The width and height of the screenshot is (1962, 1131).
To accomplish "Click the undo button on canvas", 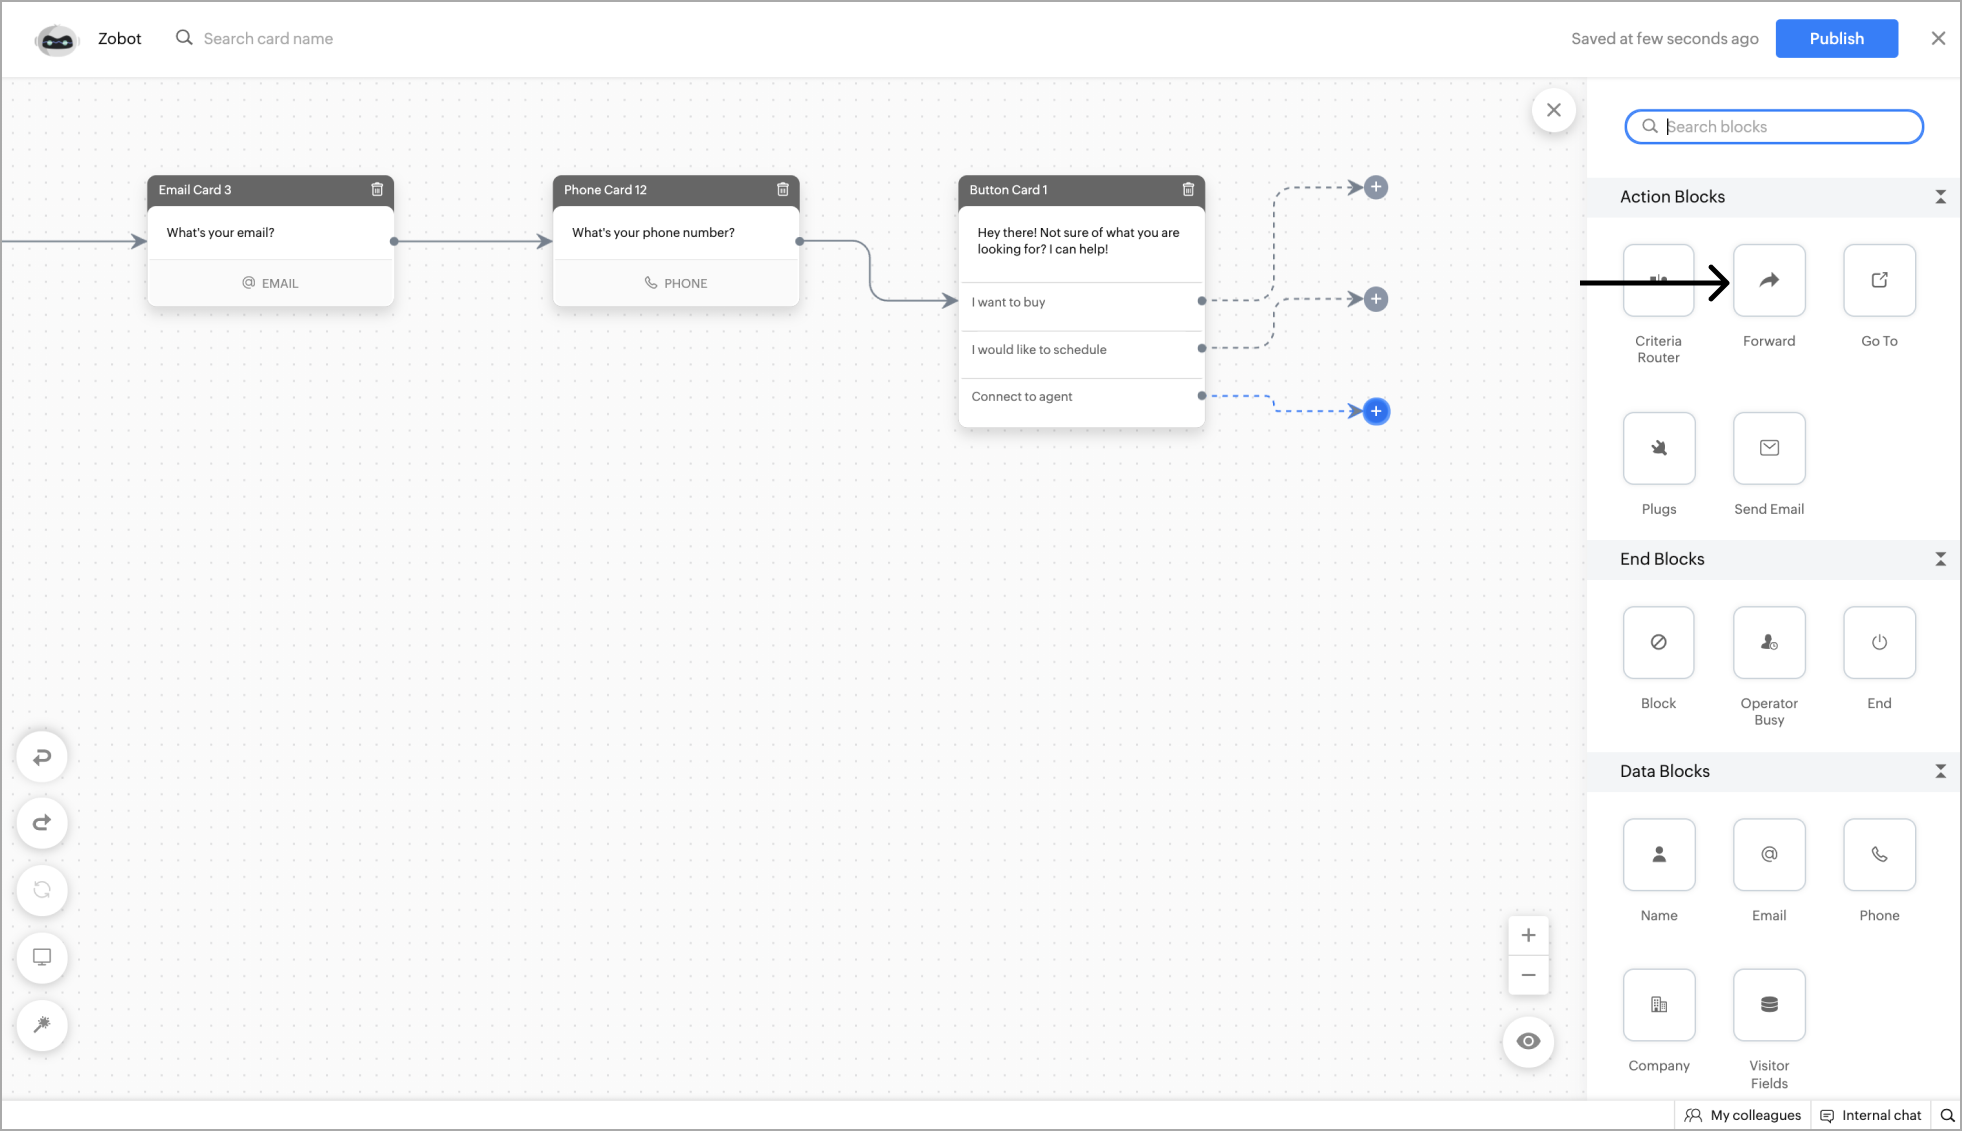I will [42, 757].
